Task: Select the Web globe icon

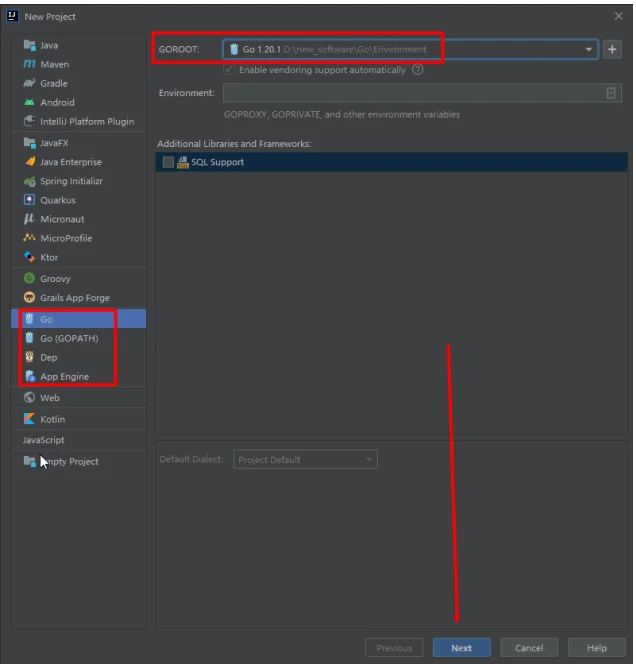Action: [30, 398]
